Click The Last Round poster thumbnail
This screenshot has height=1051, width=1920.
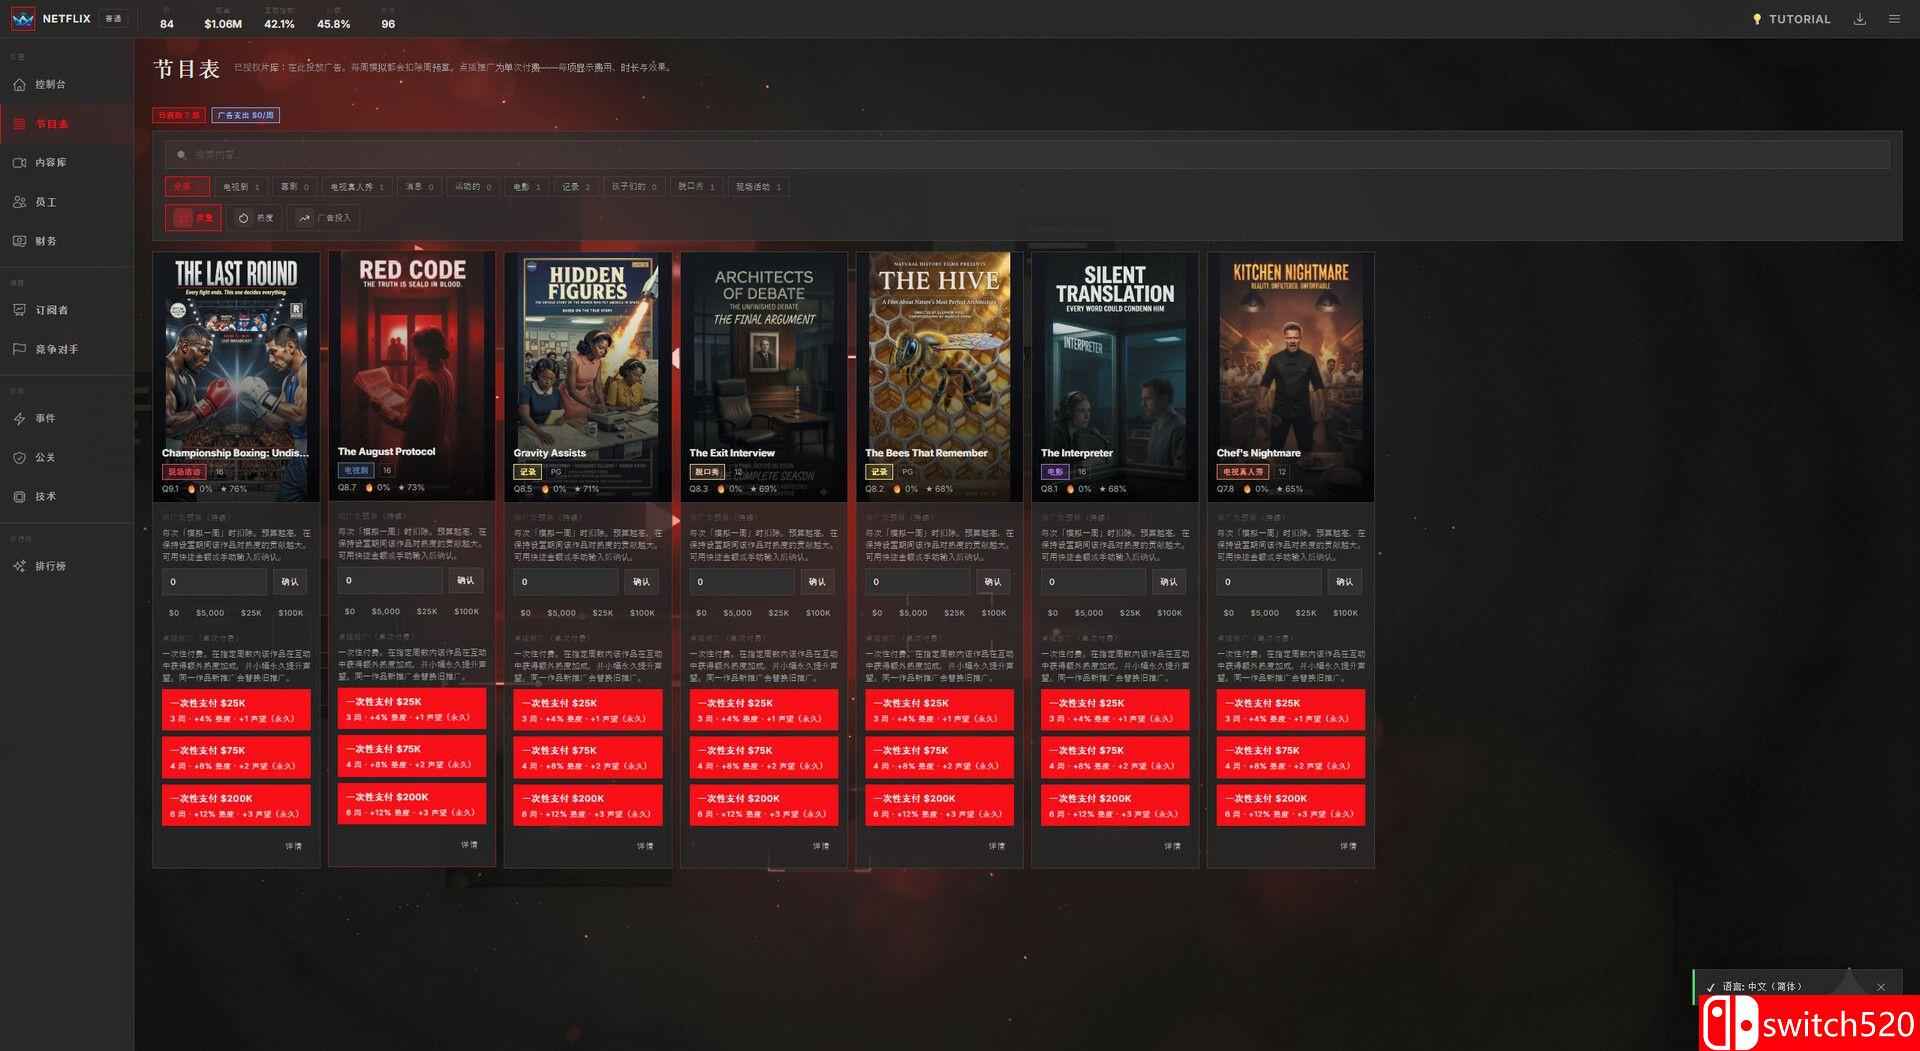click(x=236, y=375)
